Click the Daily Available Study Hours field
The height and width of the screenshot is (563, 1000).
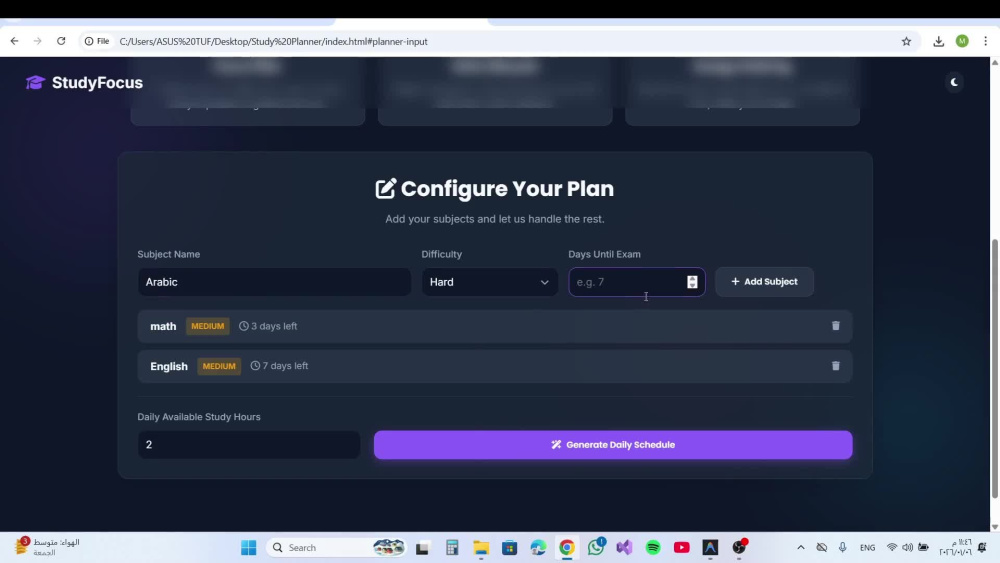pos(249,444)
